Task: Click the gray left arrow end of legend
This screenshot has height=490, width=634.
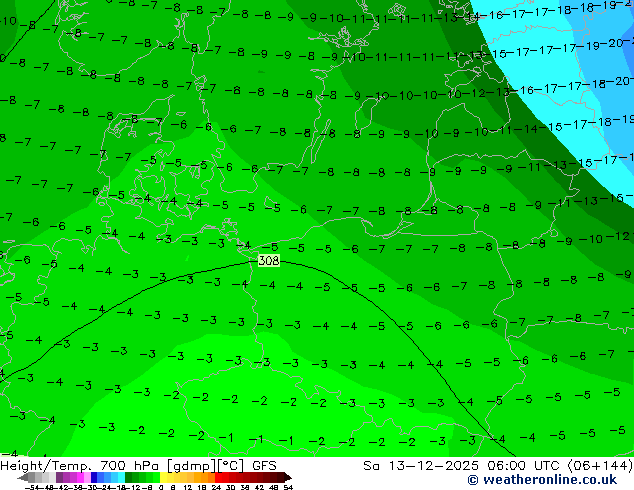Action: (x=23, y=478)
